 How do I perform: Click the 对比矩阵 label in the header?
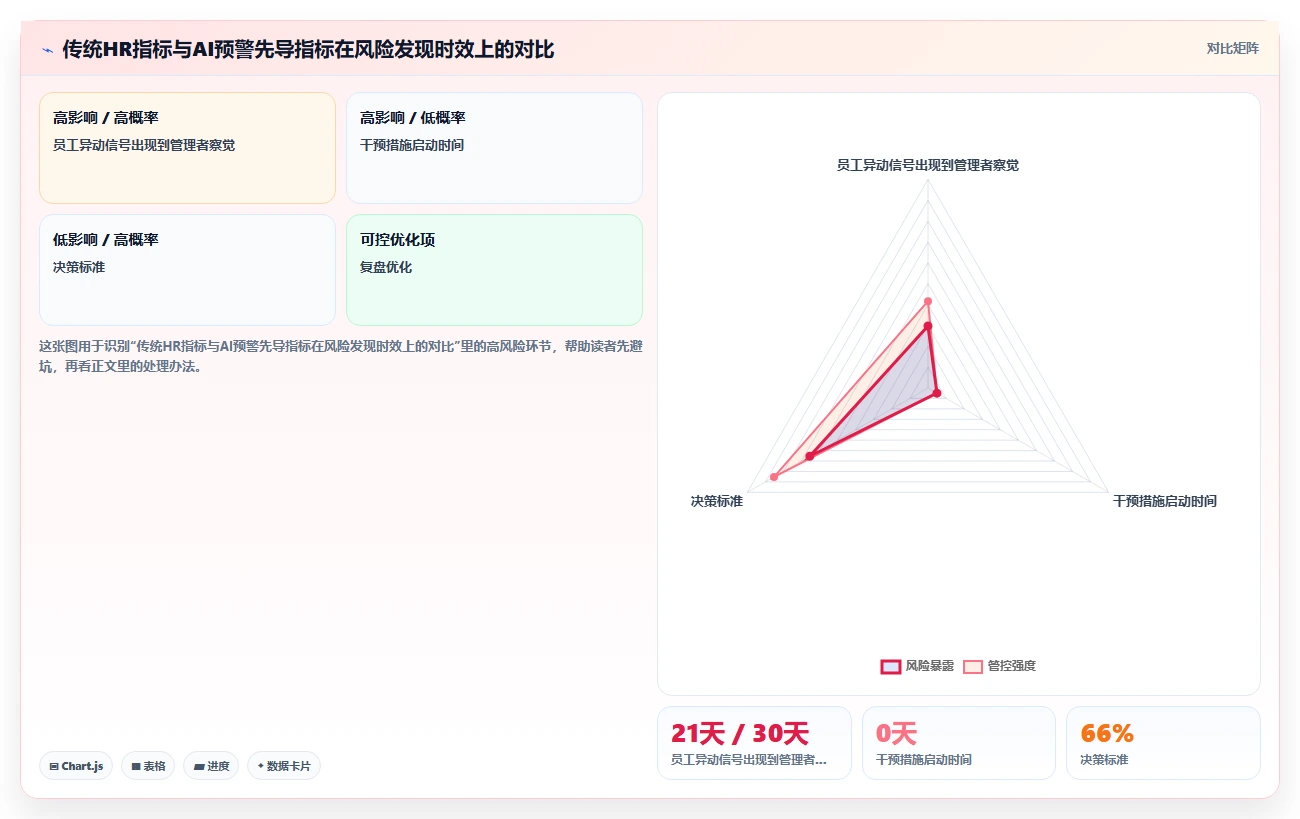[1232, 48]
